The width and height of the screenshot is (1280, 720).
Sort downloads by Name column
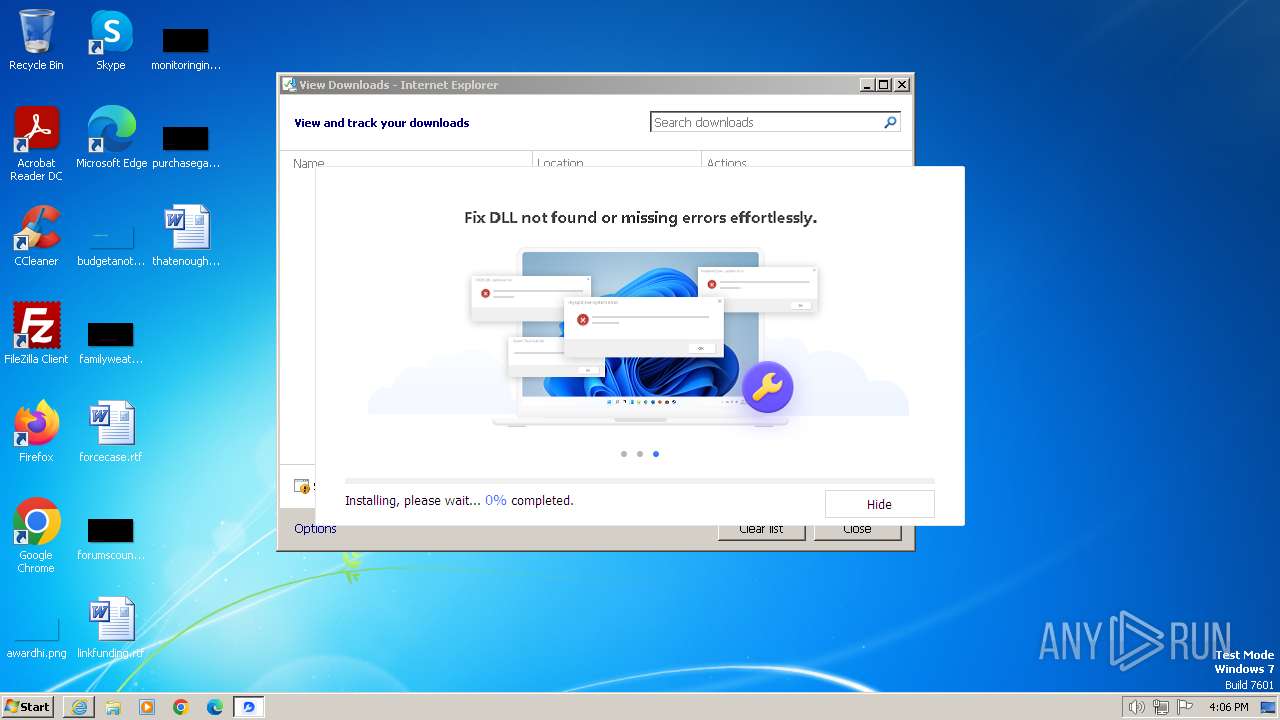[309, 162]
